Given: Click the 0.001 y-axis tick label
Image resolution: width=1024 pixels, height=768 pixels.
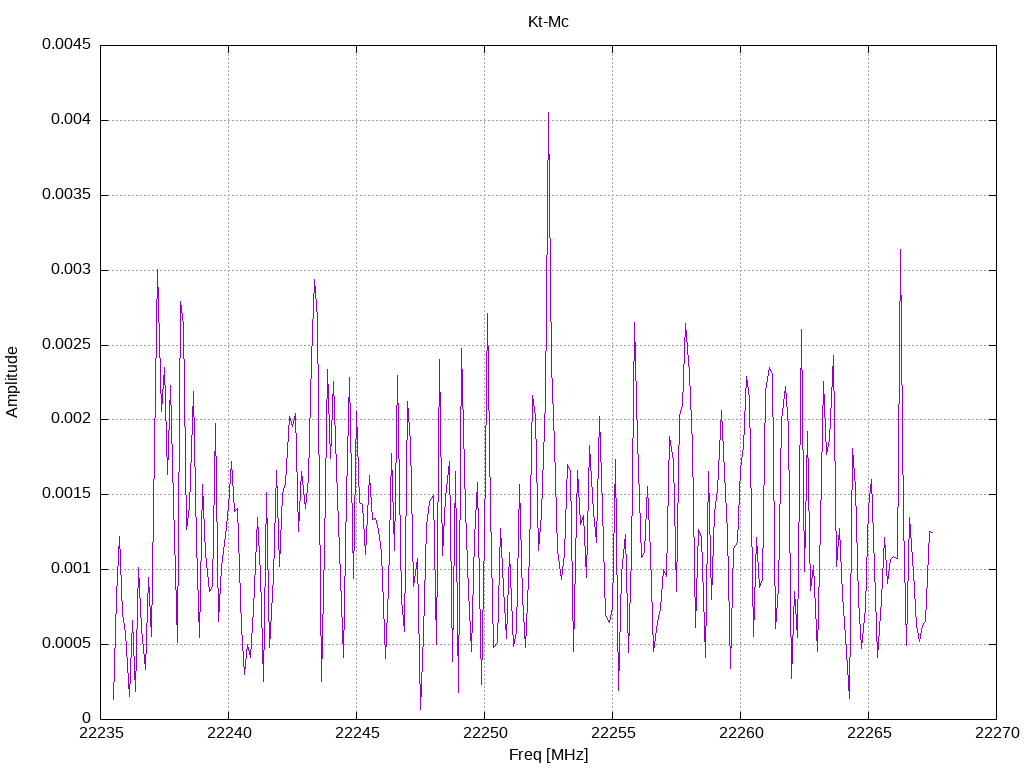Looking at the screenshot, I should point(70,569).
